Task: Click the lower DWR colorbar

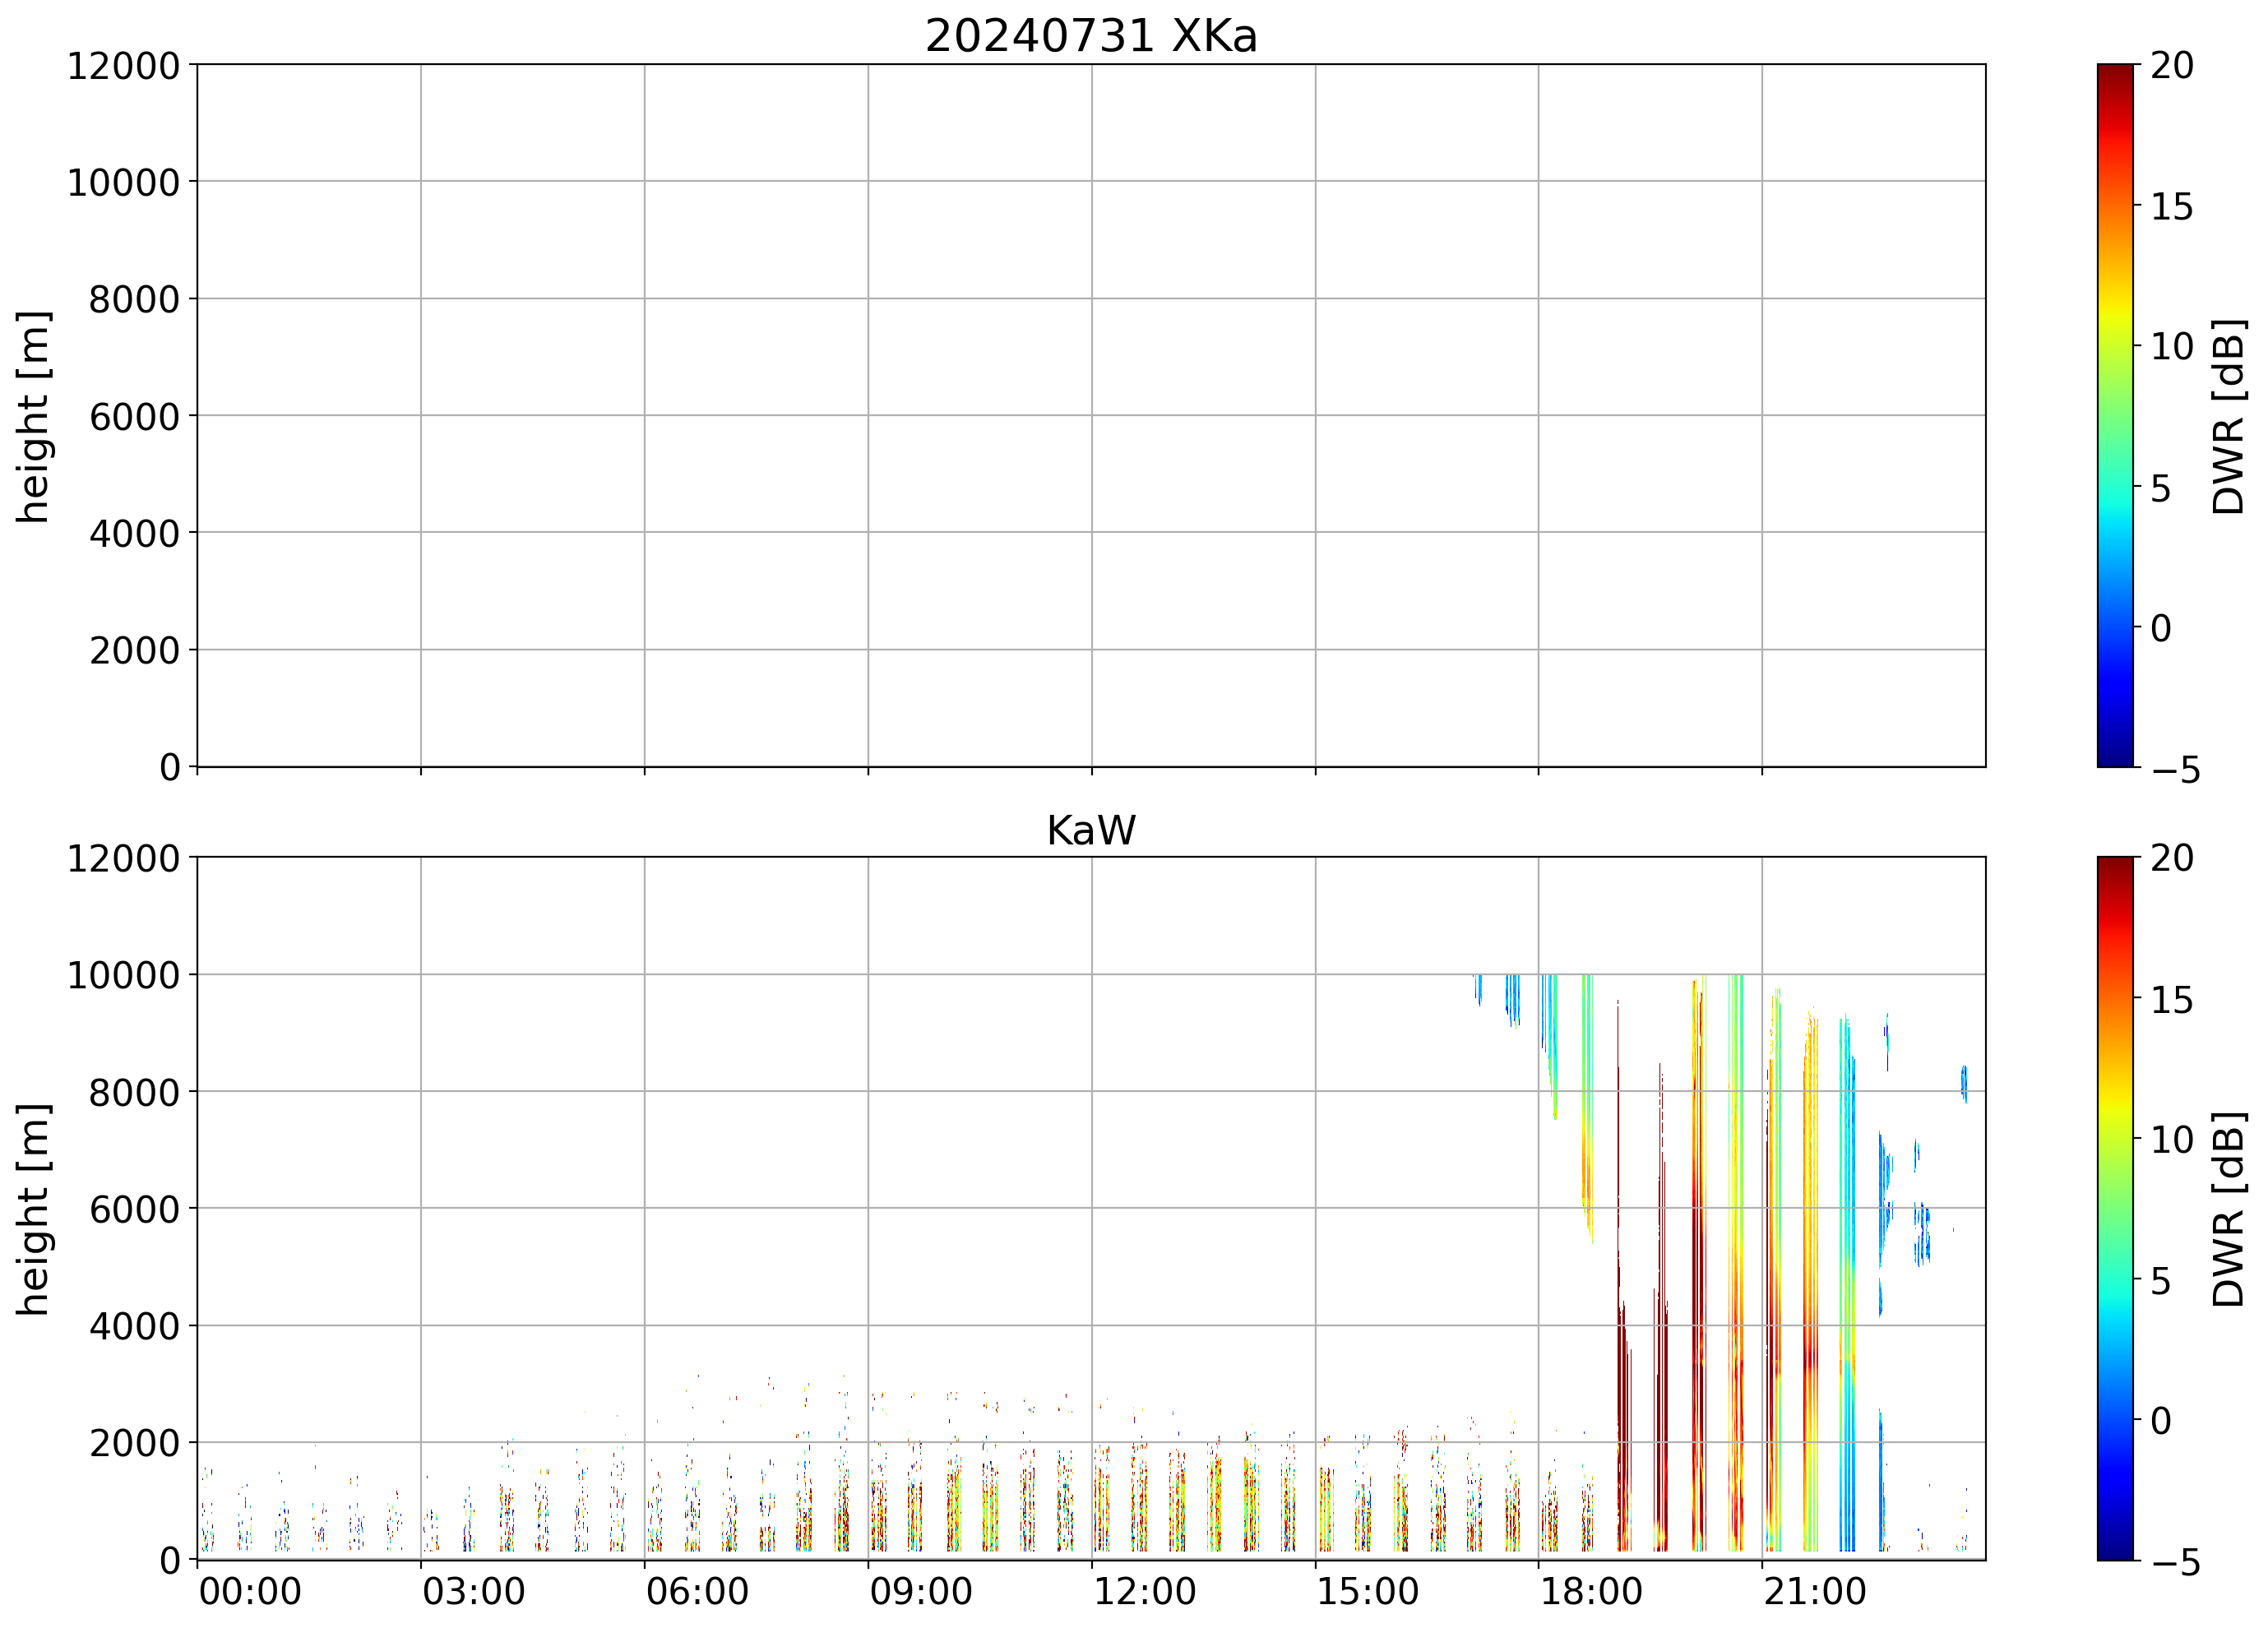Action: [x=2115, y=1208]
